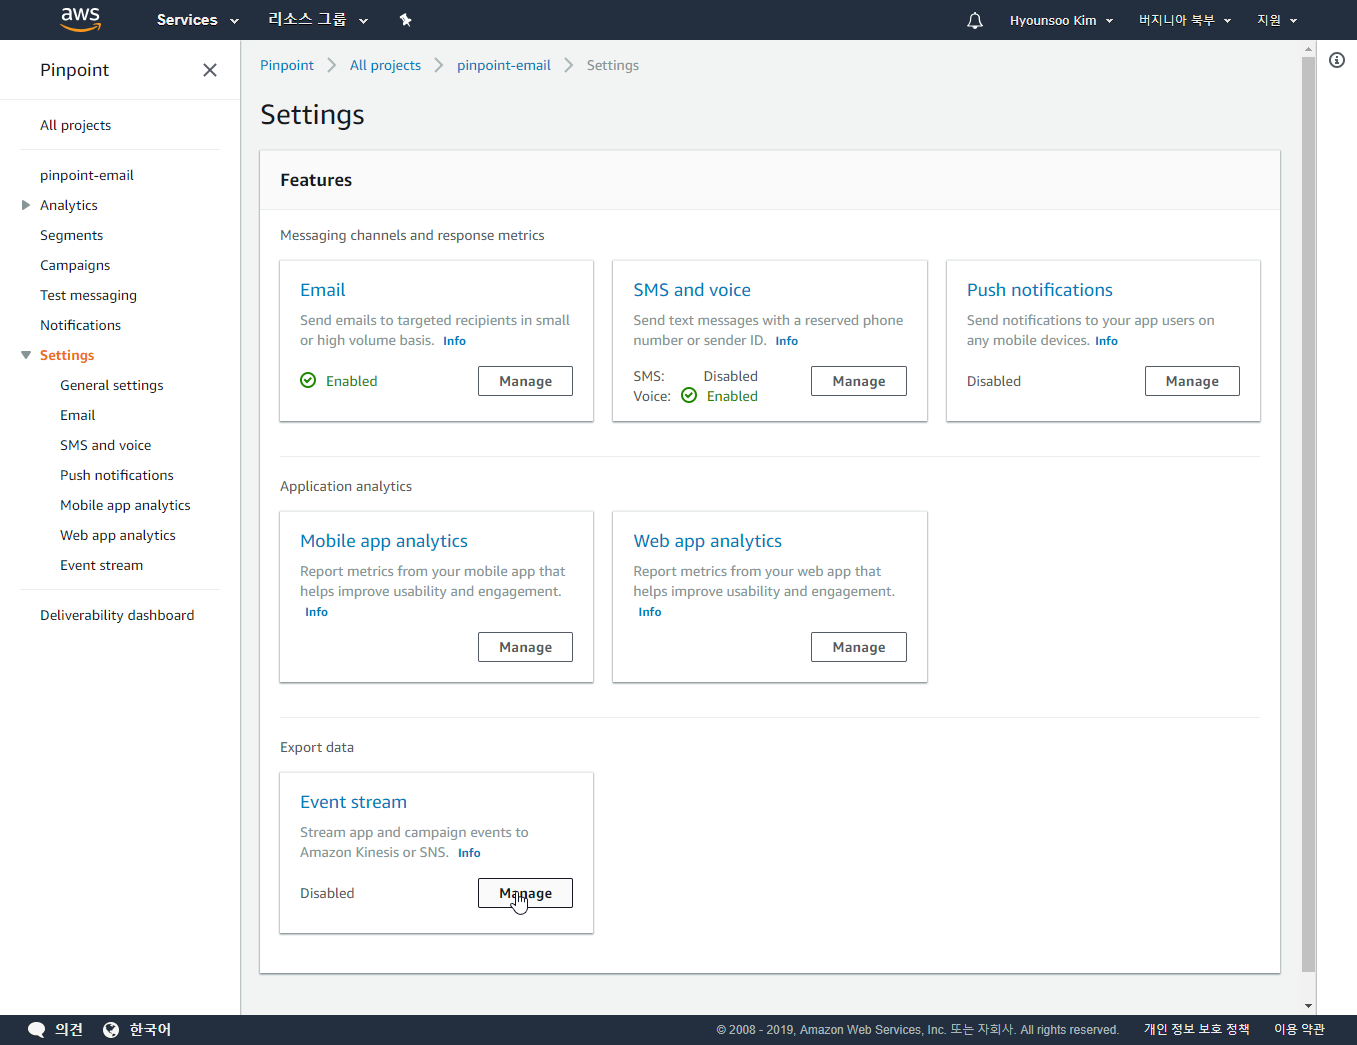Open Segments in sidebar
Screen dimensions: 1357x1045
point(71,235)
